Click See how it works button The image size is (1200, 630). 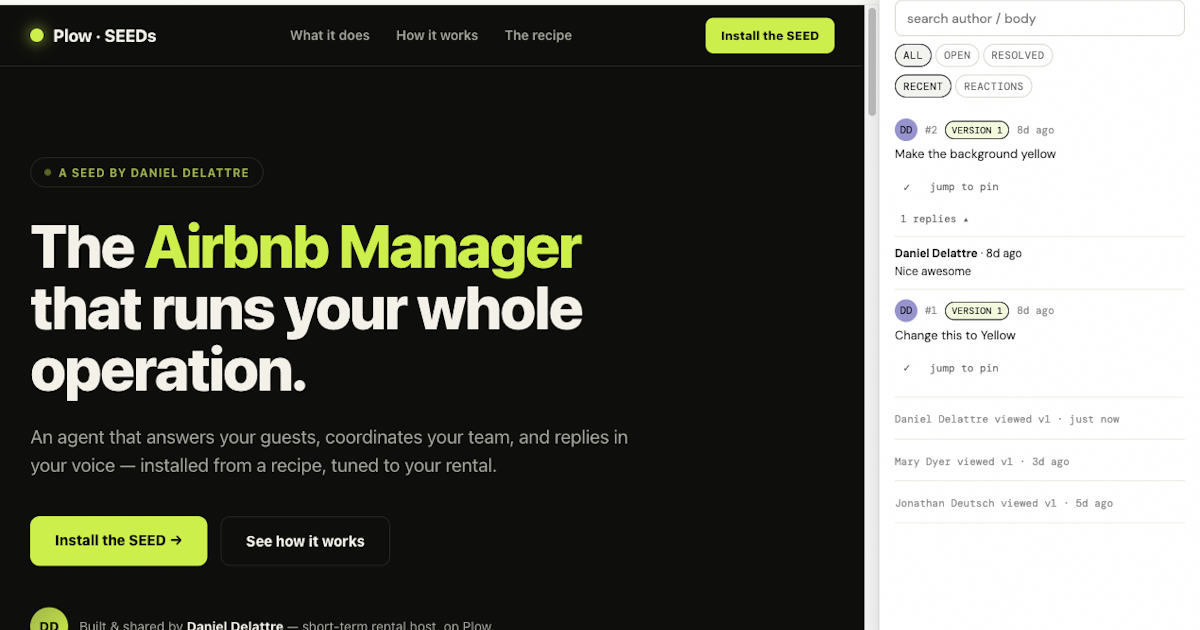(x=305, y=541)
